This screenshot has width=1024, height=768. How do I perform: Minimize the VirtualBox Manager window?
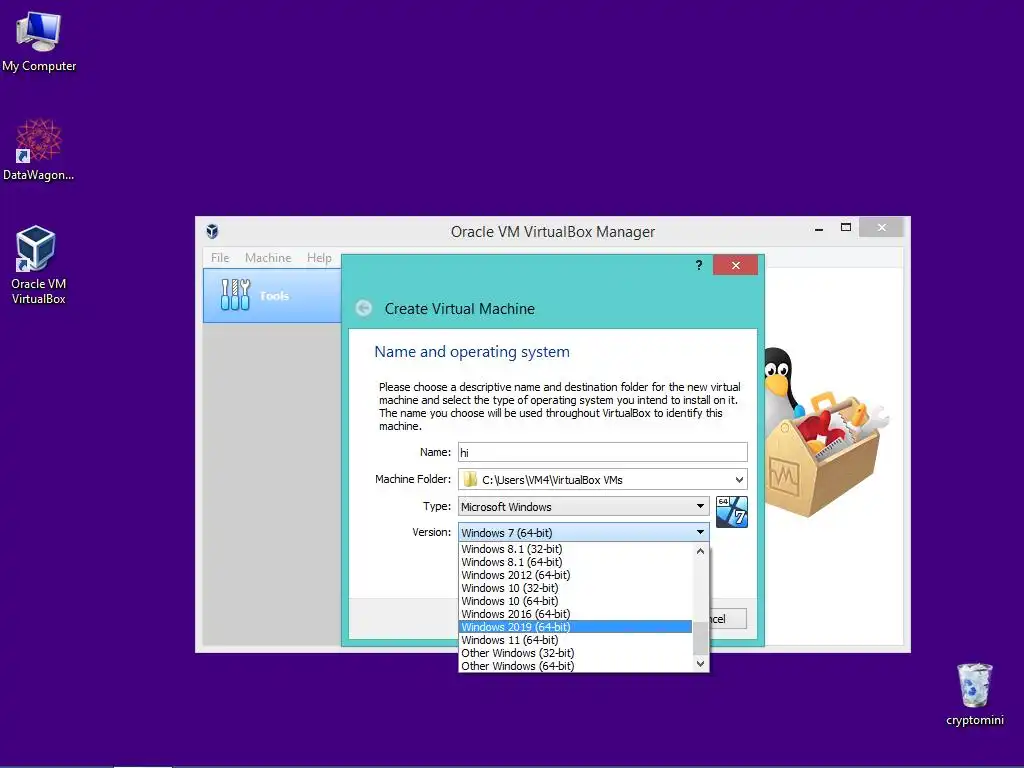[x=819, y=228]
